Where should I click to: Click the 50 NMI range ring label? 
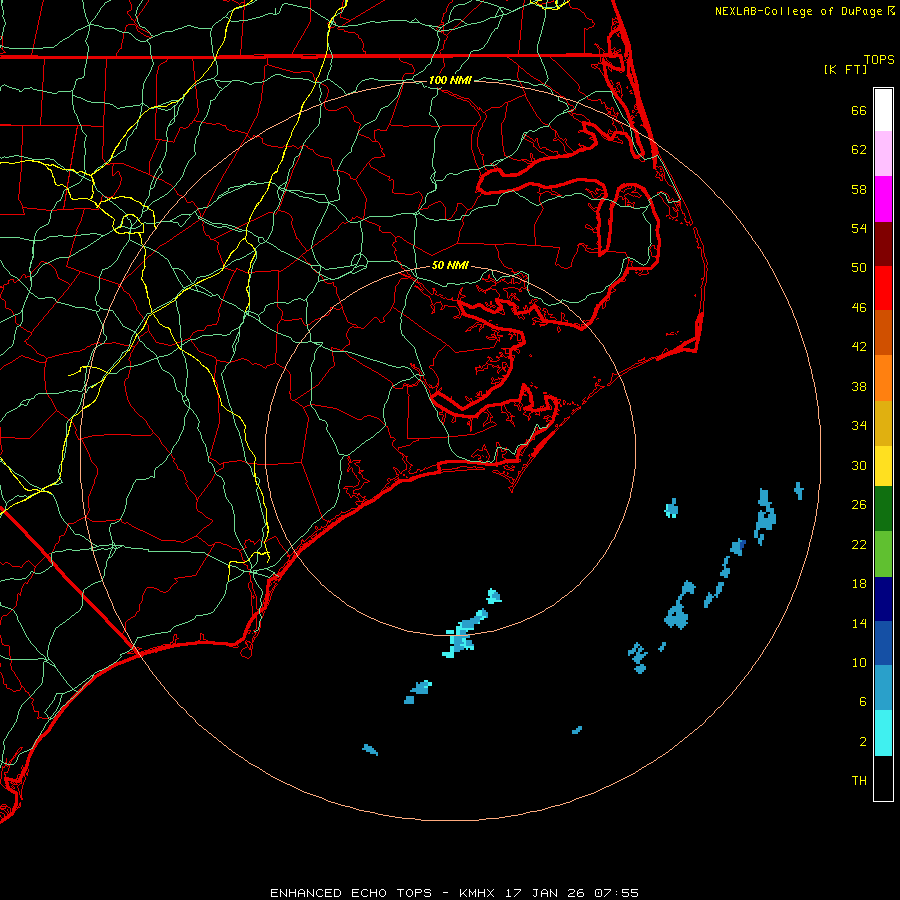(x=450, y=265)
